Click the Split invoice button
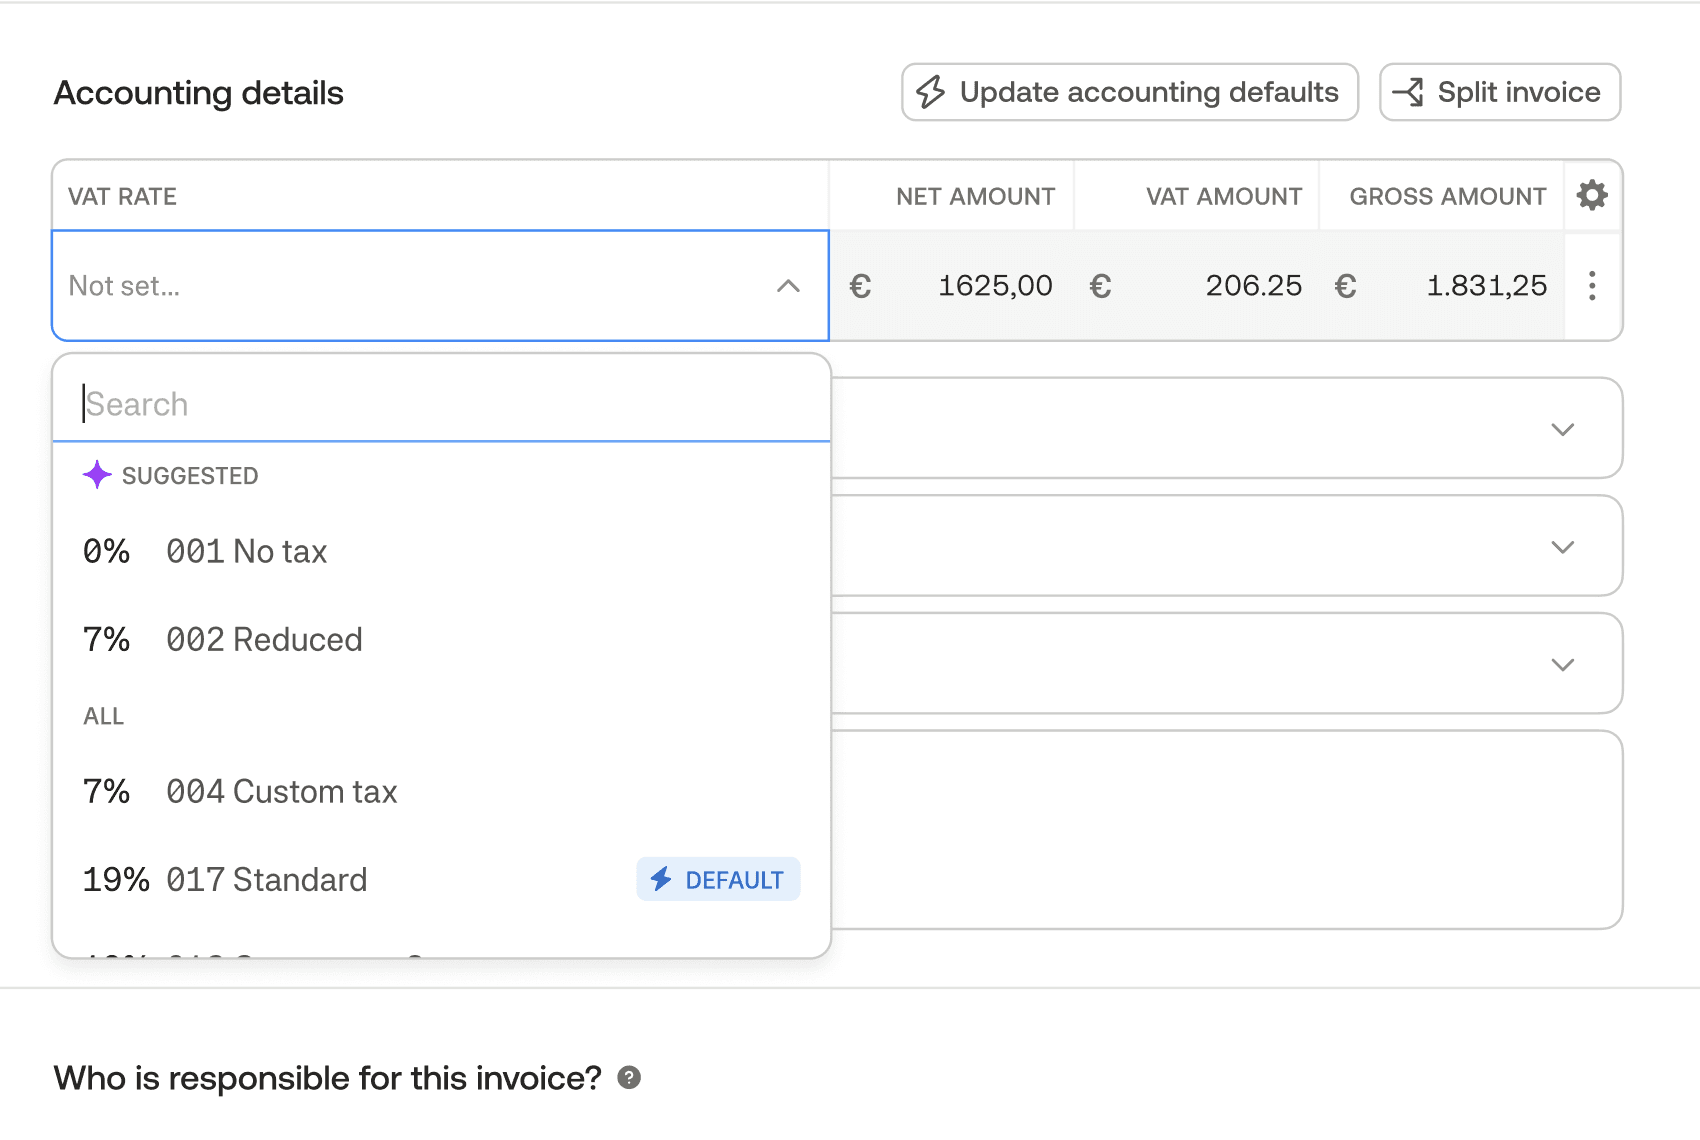Image resolution: width=1700 pixels, height=1140 pixels. (x=1500, y=92)
